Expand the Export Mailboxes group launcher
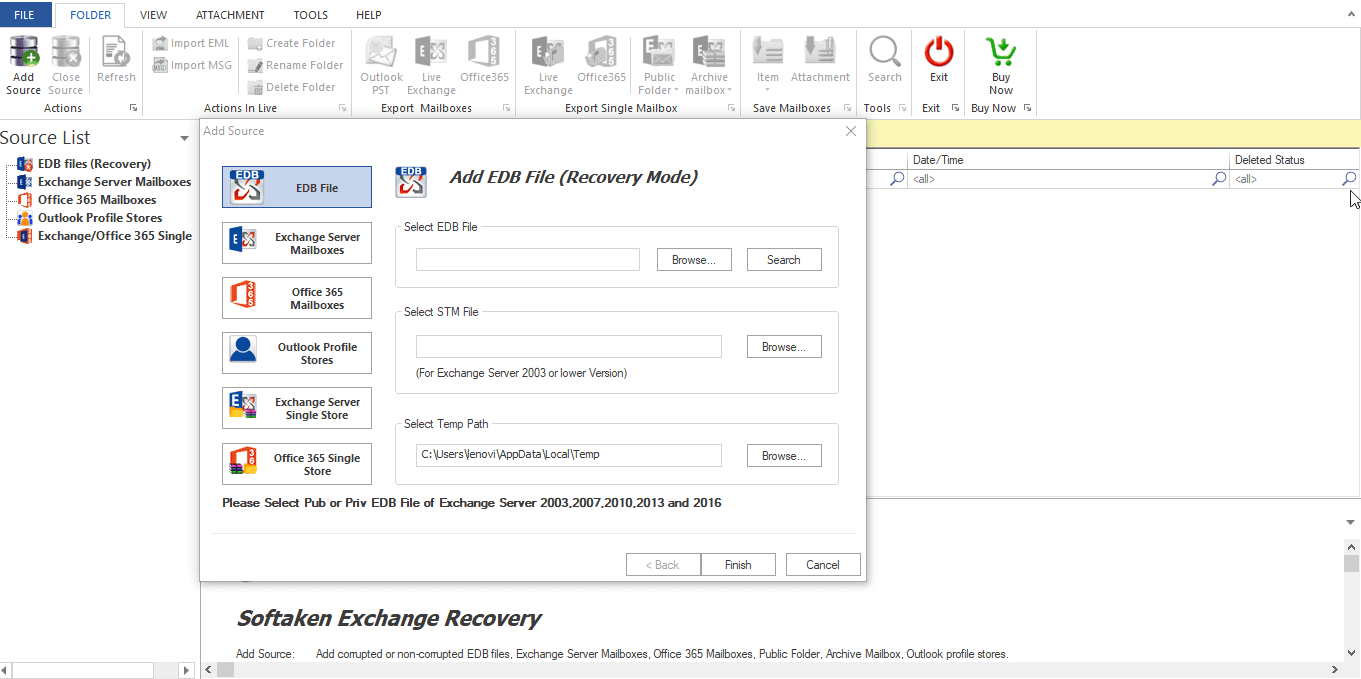This screenshot has height=679, width=1361. (506, 108)
